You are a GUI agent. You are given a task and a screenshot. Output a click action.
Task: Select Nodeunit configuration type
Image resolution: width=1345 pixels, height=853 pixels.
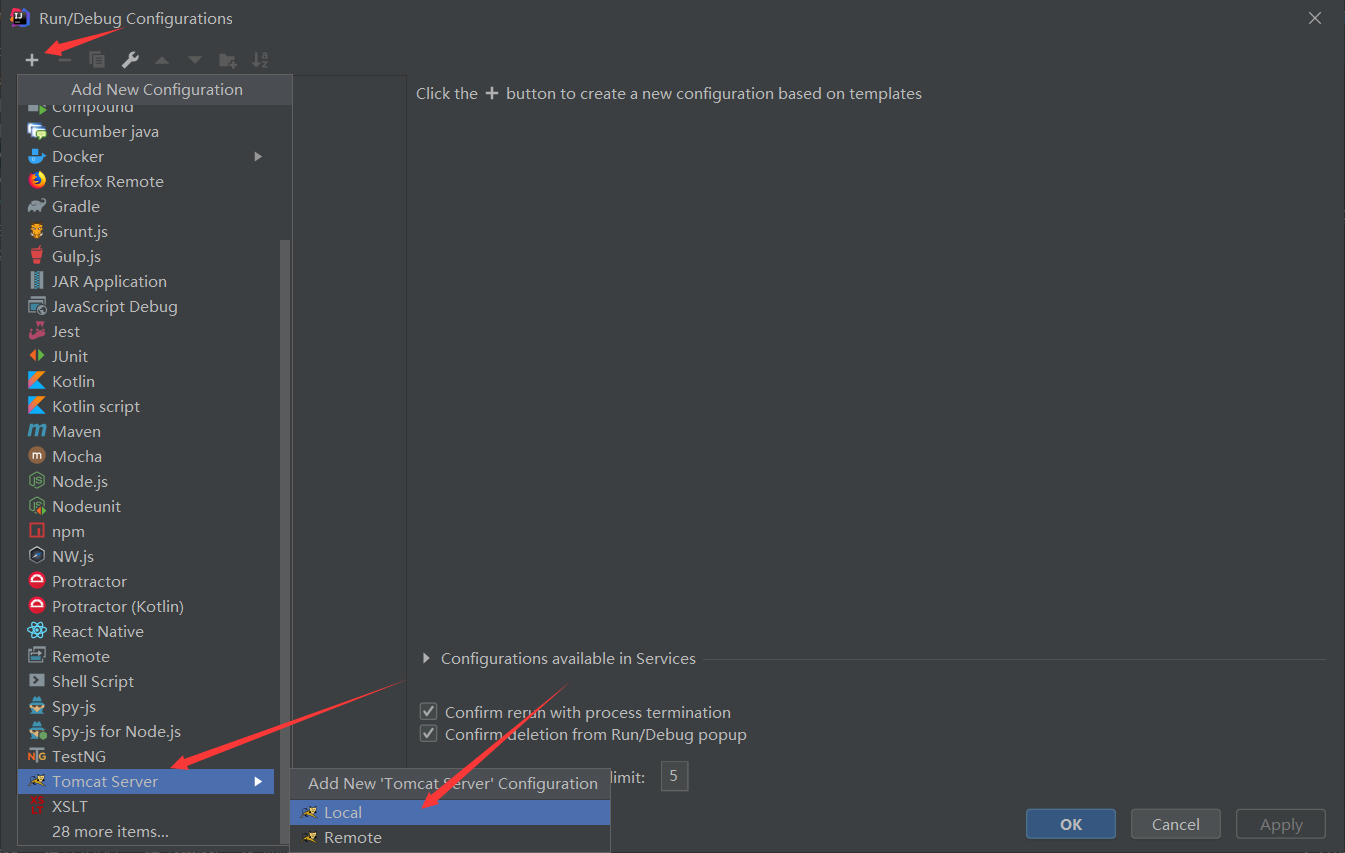tap(146, 506)
